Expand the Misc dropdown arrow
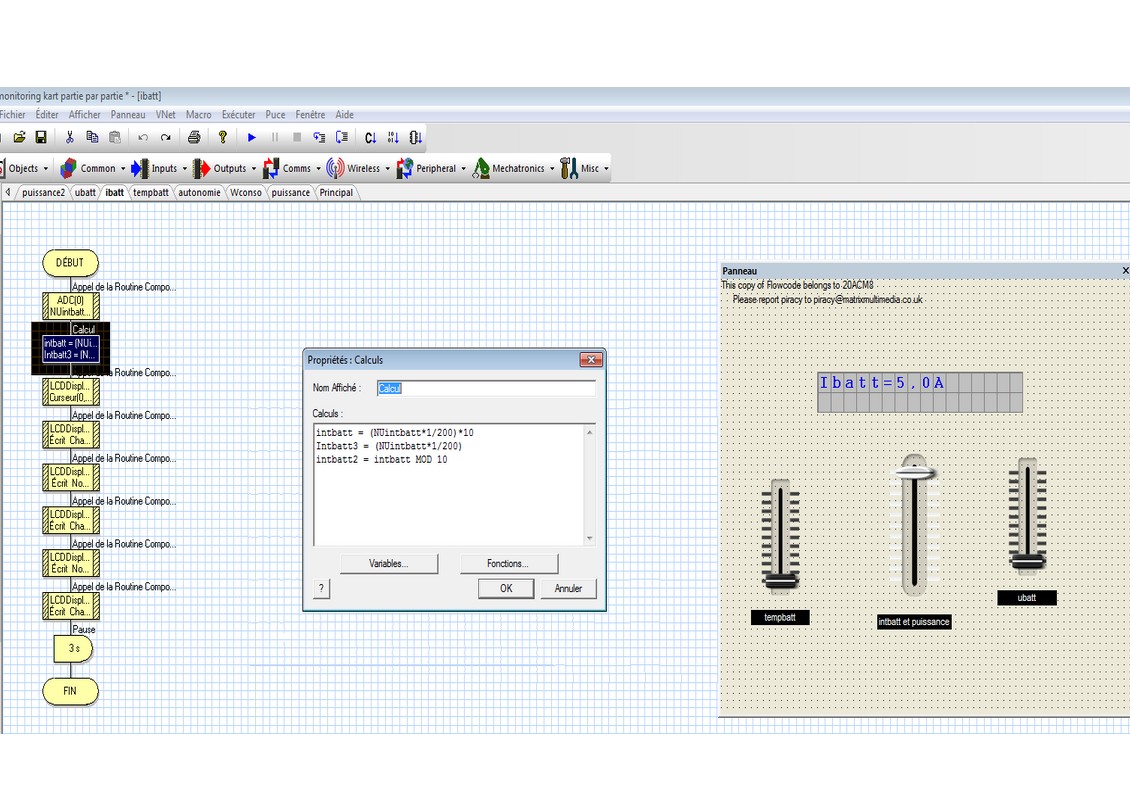 point(606,169)
